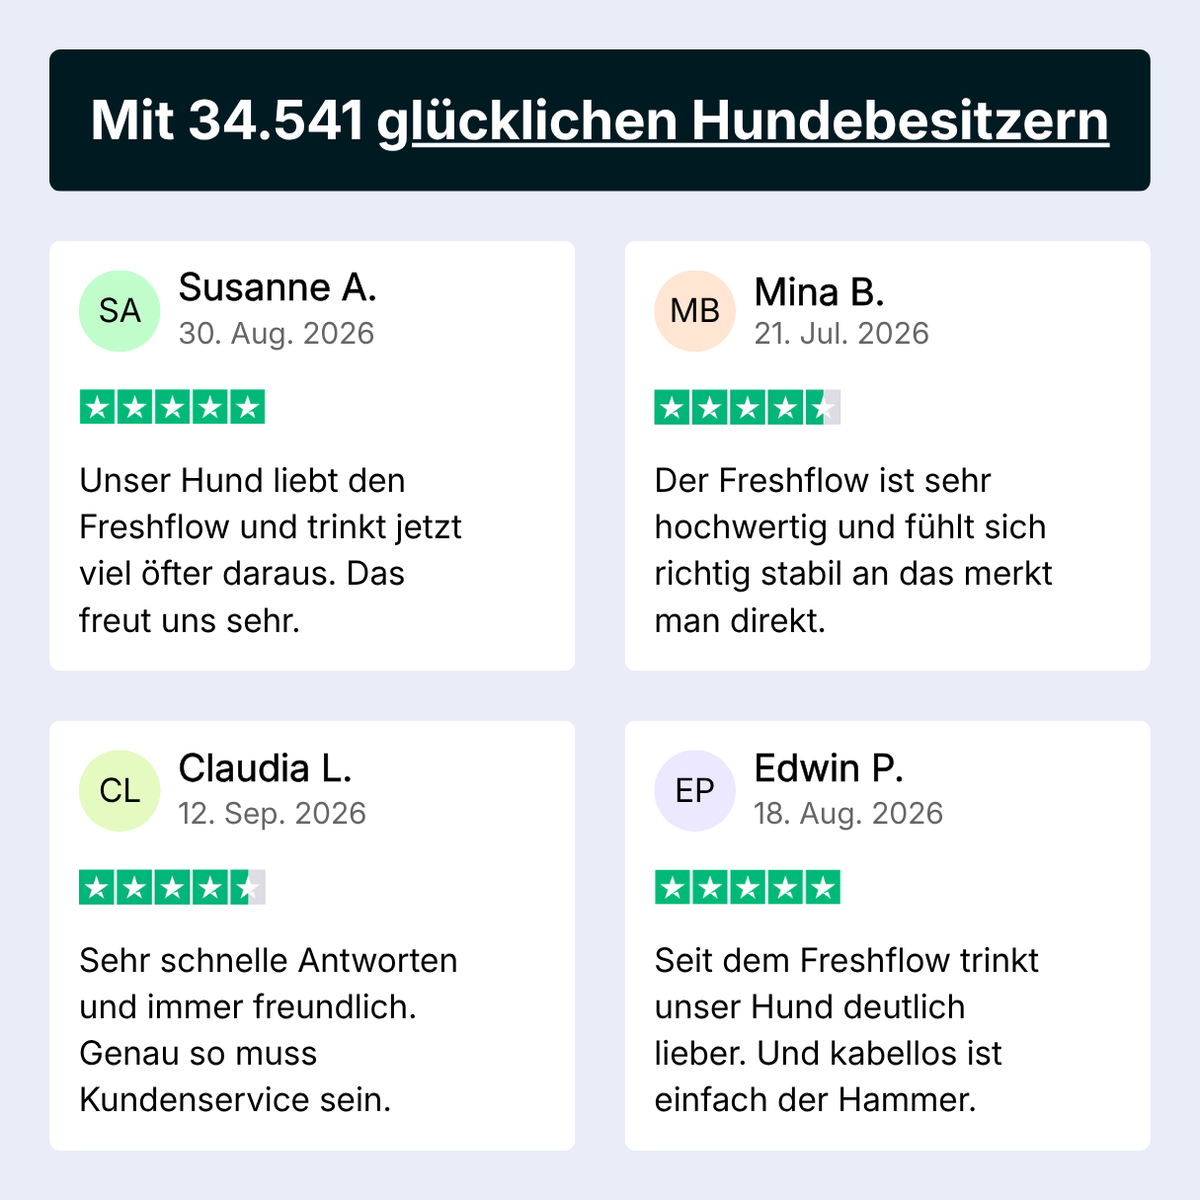Click the date 18. Aug. 2026
Image resolution: width=1200 pixels, height=1200 pixels.
[849, 813]
